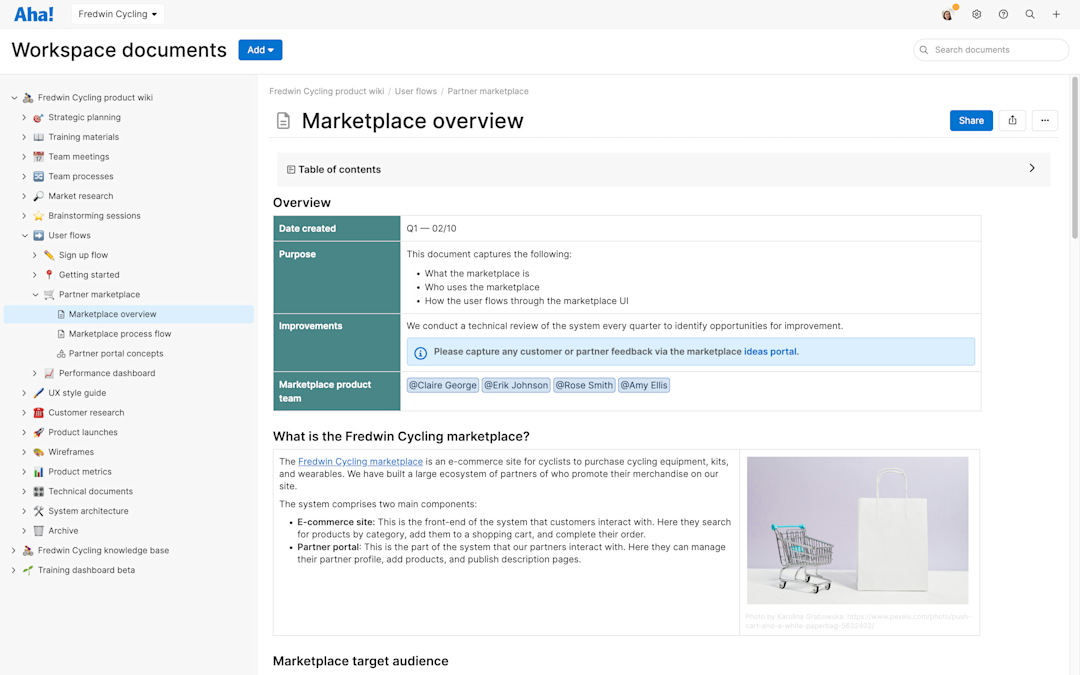Open the Add button dropdown
The width and height of the screenshot is (1080, 675).
tap(260, 49)
